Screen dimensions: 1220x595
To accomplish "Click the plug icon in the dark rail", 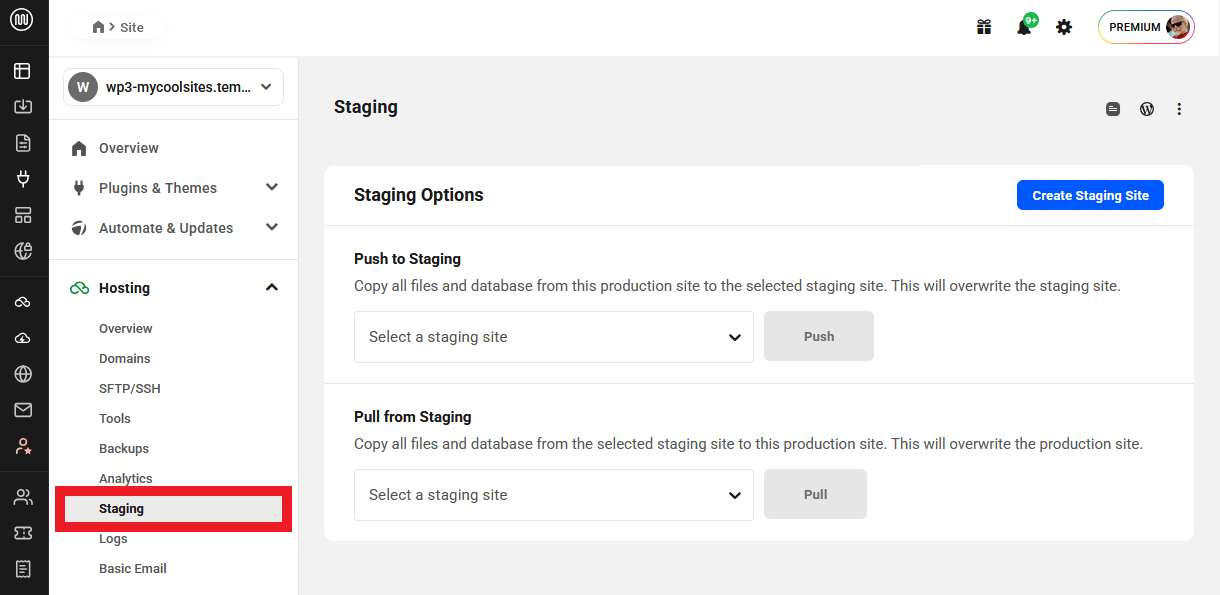I will 23,179.
